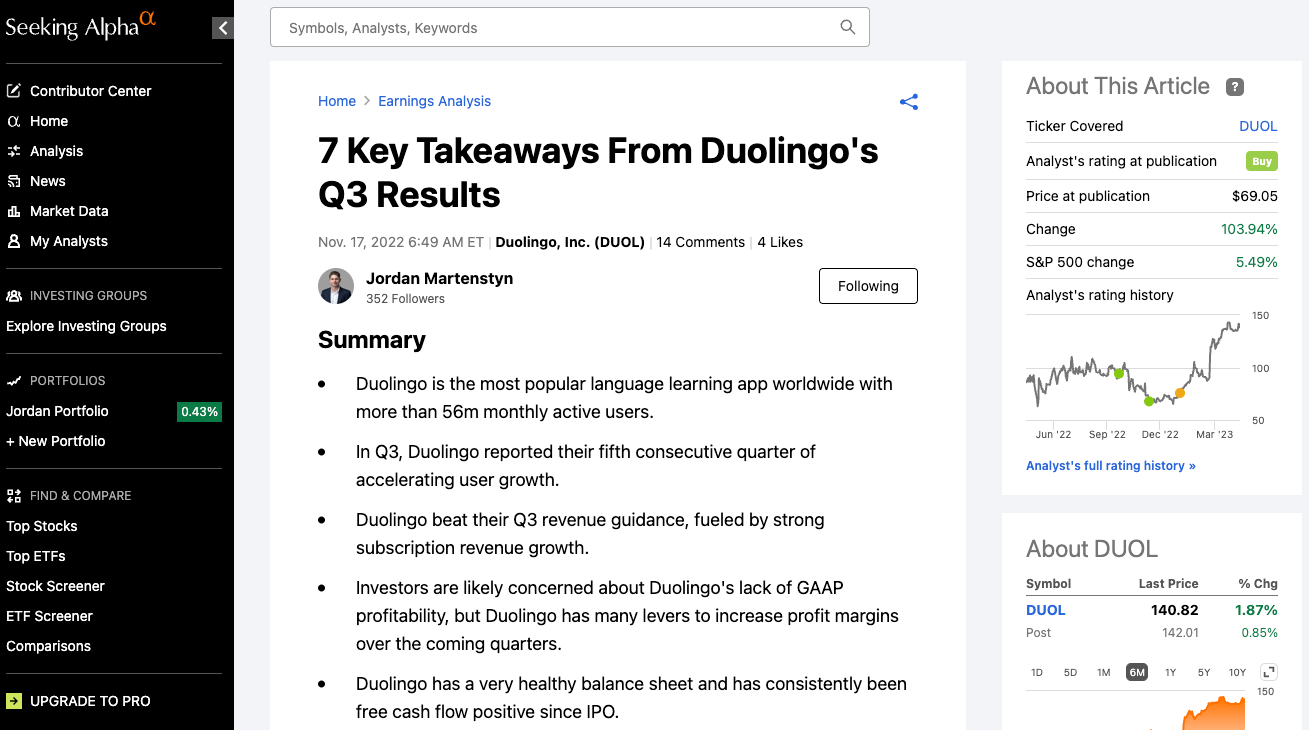Screen dimensions: 1309x730
Task: Open Top Stocks in sidebar
Action: [x=42, y=526]
